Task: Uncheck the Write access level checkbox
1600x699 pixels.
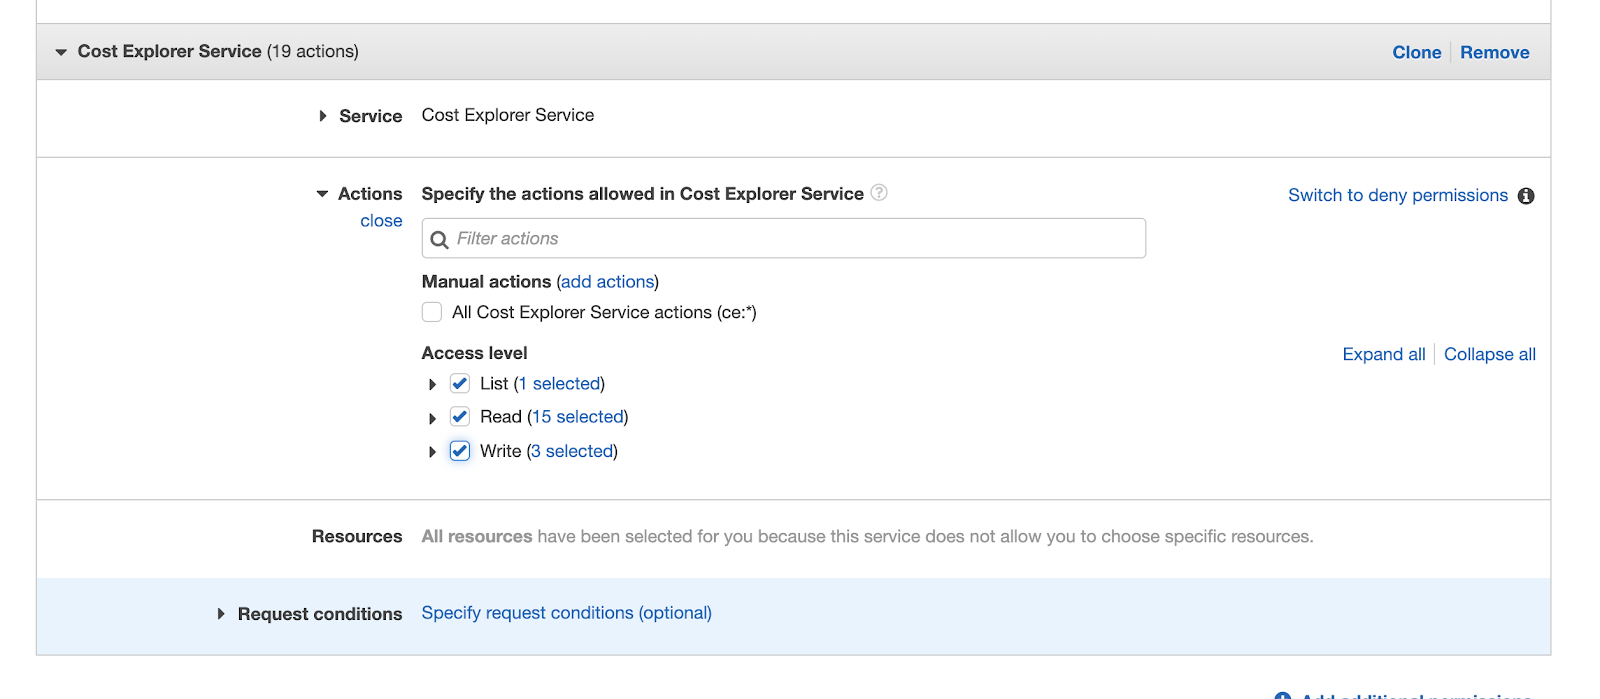Action: [460, 451]
